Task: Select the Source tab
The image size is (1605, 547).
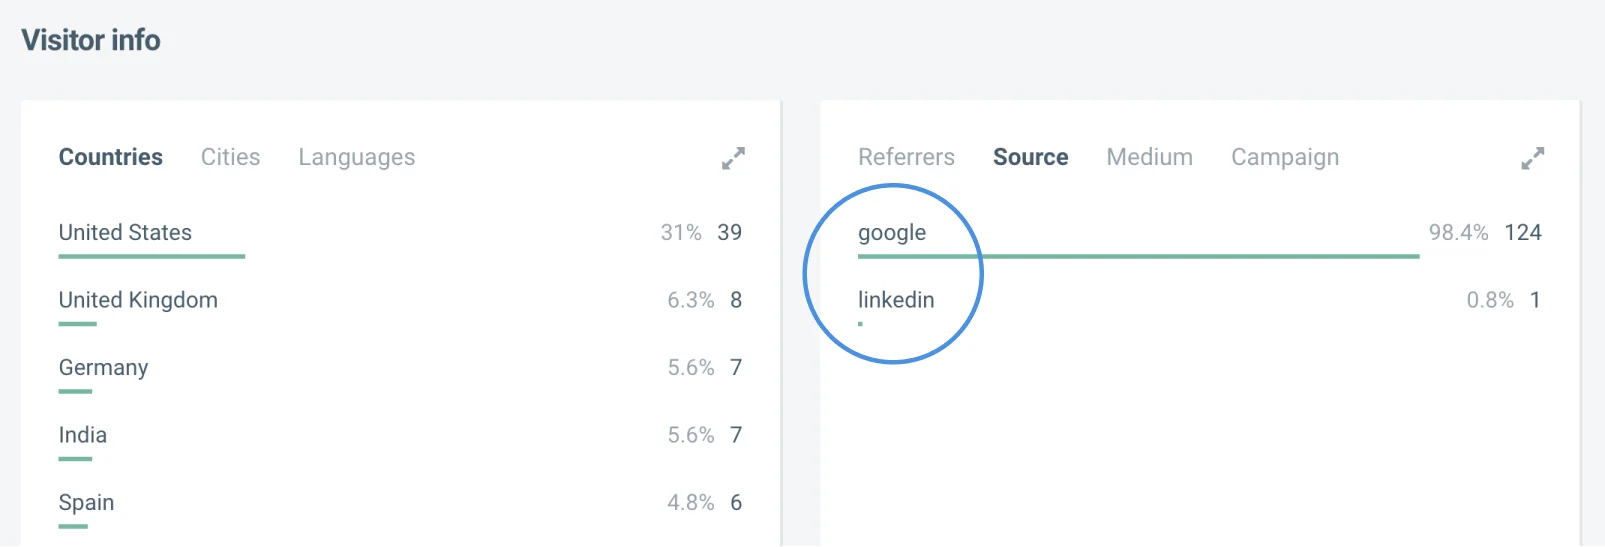Action: (x=1030, y=157)
